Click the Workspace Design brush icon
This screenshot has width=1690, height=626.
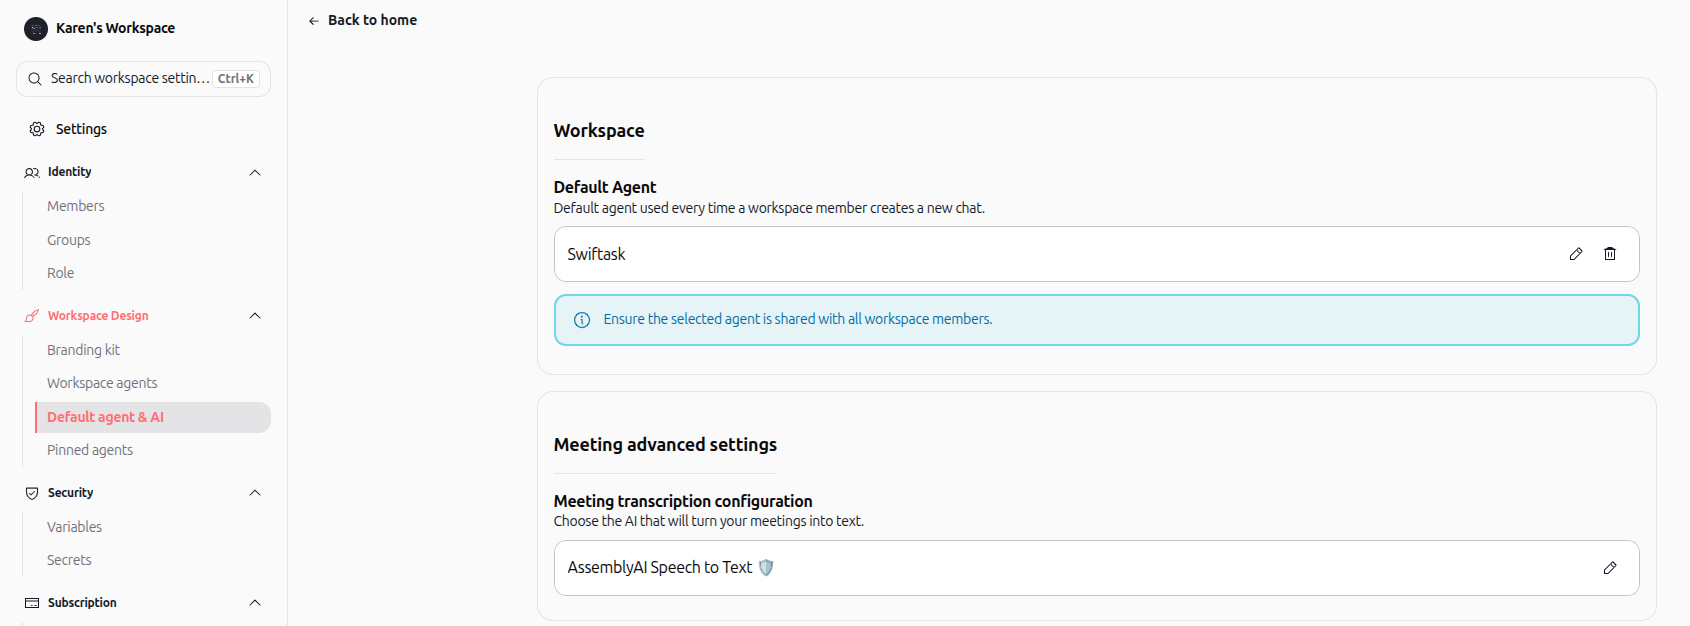(32, 316)
